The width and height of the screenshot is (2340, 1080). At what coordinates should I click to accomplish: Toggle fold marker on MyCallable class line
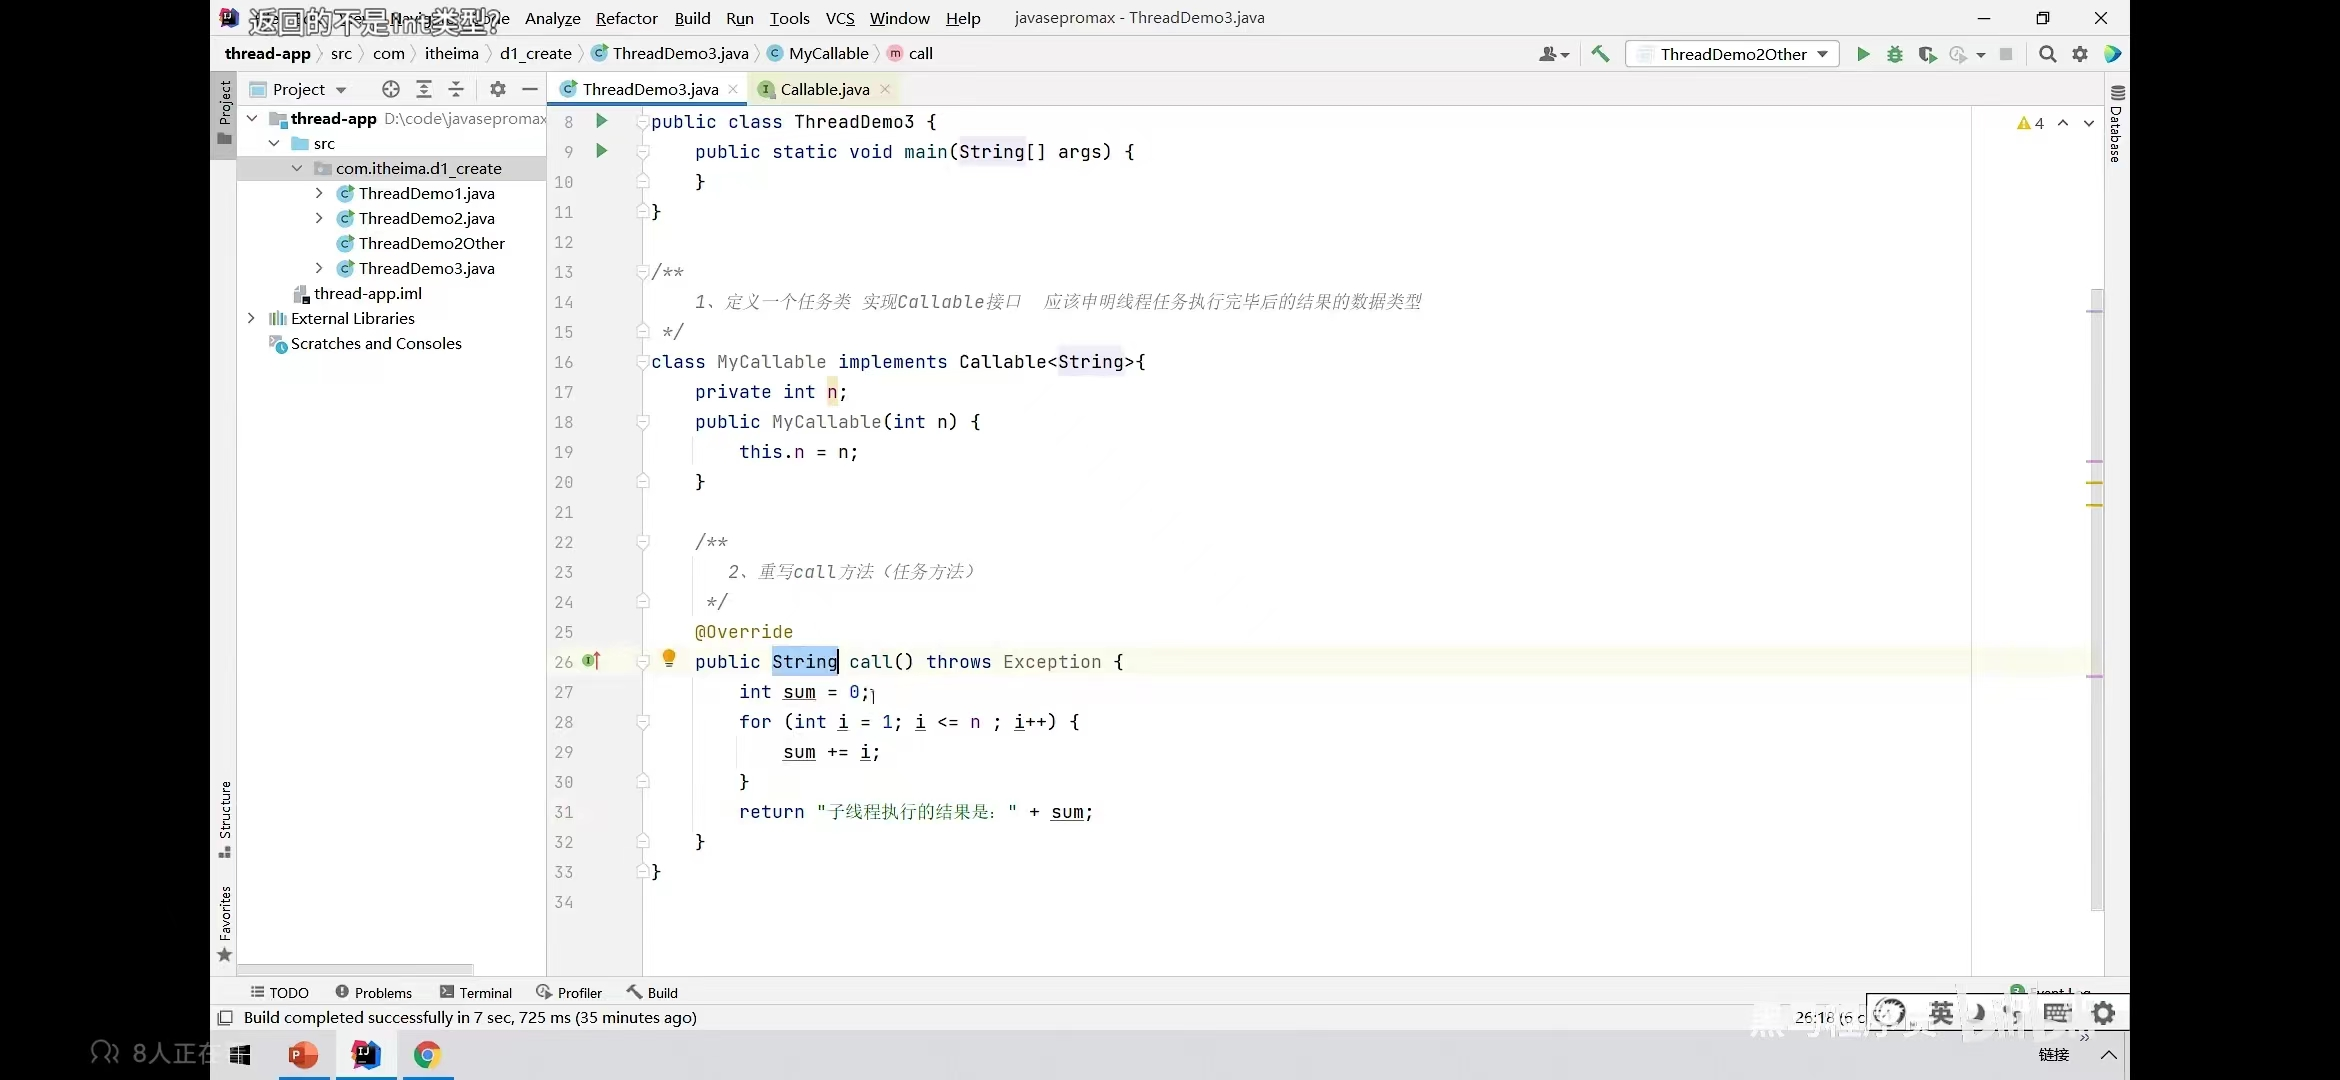pos(643,362)
